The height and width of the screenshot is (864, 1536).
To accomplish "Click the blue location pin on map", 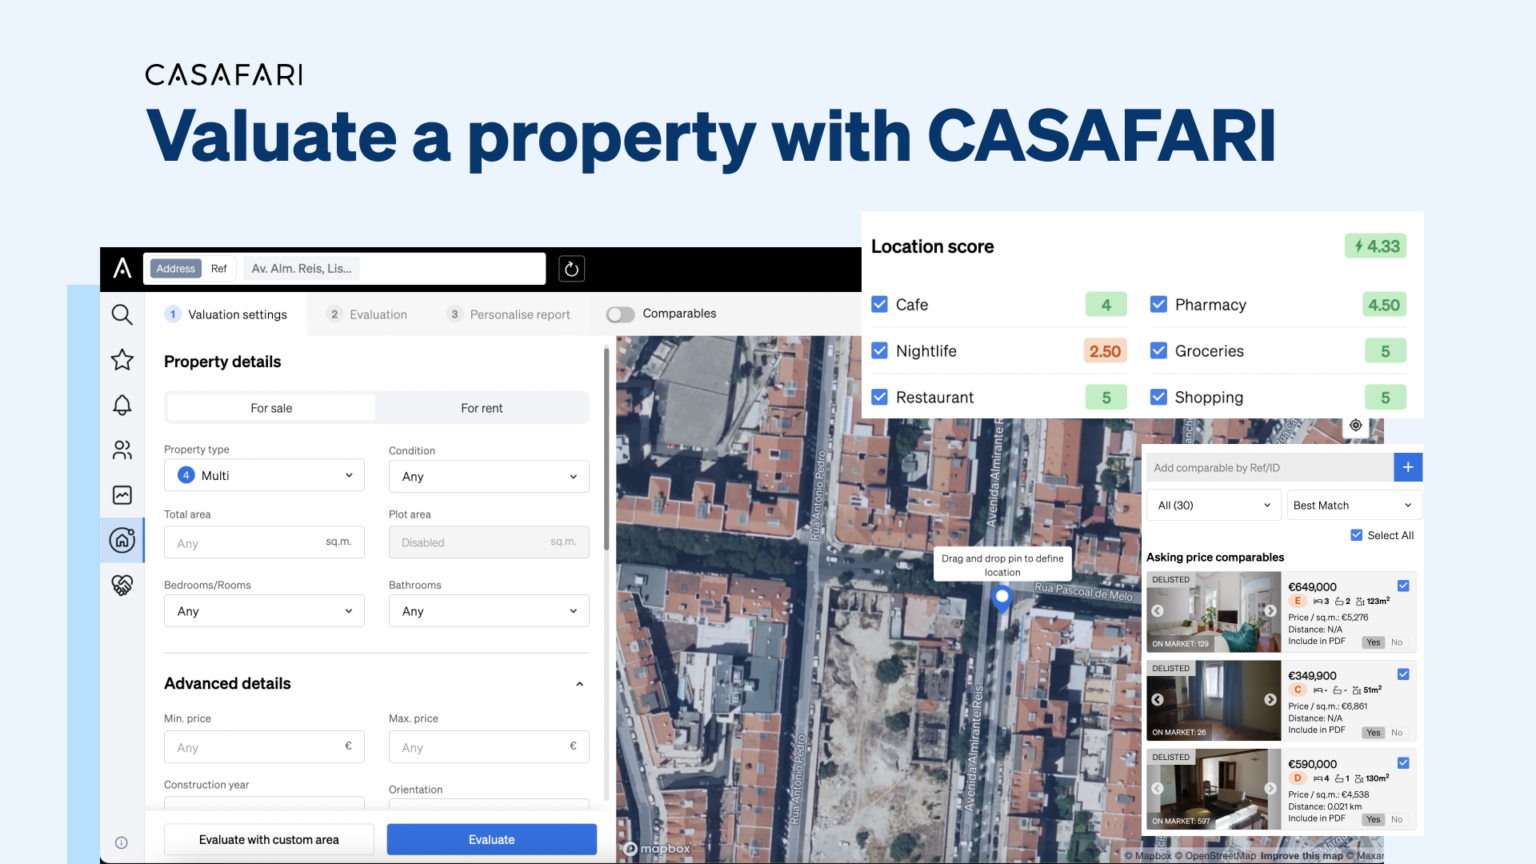I will (x=1002, y=598).
